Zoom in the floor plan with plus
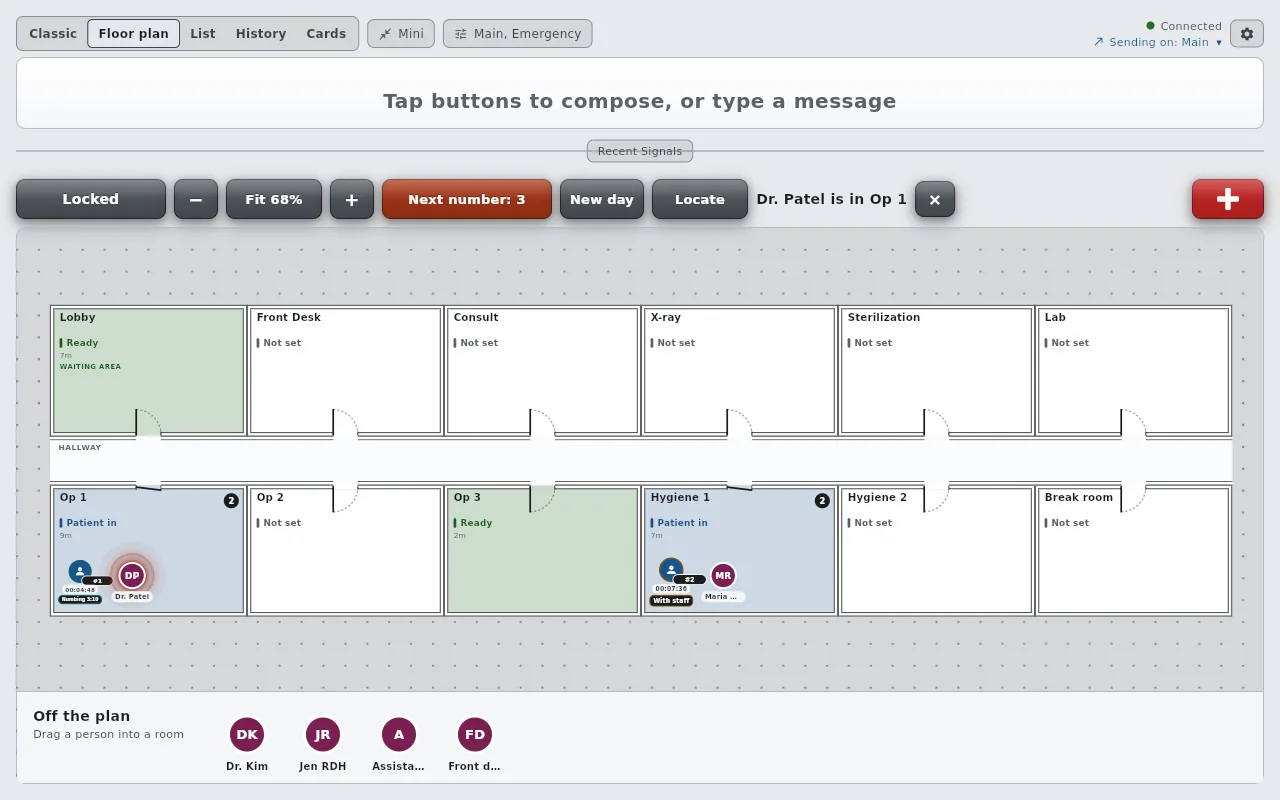This screenshot has width=1280, height=800. pos(352,199)
